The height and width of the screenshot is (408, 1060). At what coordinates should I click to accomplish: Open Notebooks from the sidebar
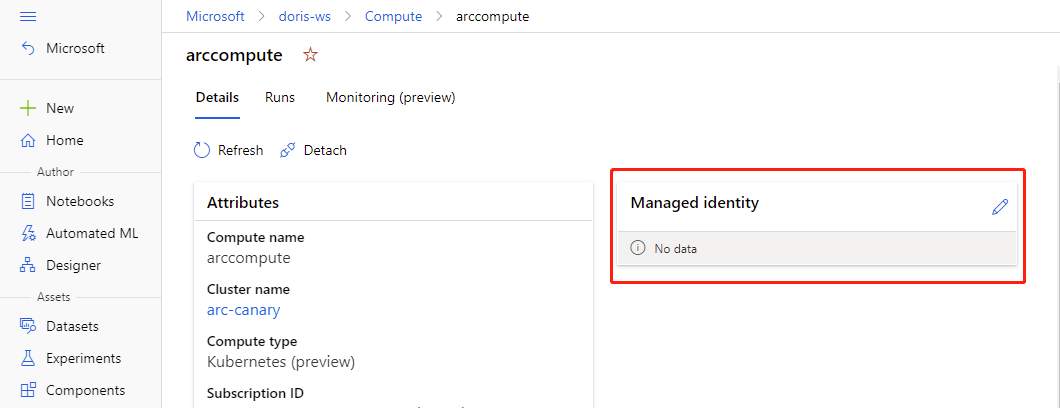coord(79,201)
